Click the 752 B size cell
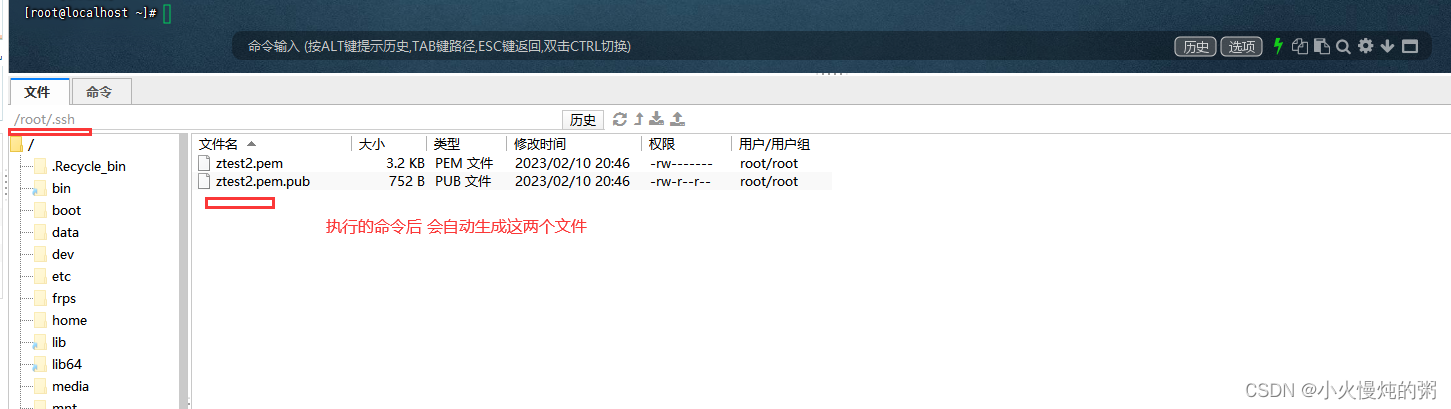Screen dimensions: 1451x409 (407, 181)
